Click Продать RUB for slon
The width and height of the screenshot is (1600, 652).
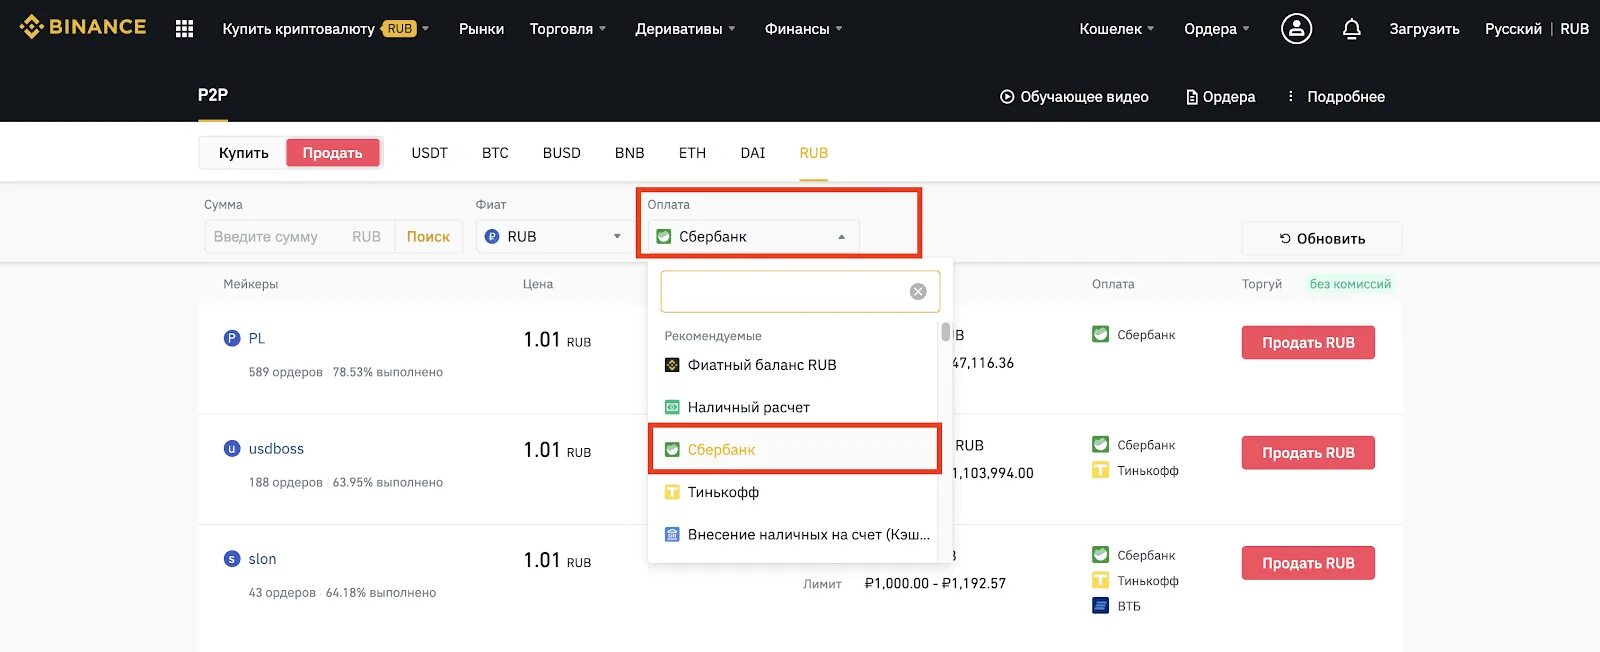pos(1308,563)
